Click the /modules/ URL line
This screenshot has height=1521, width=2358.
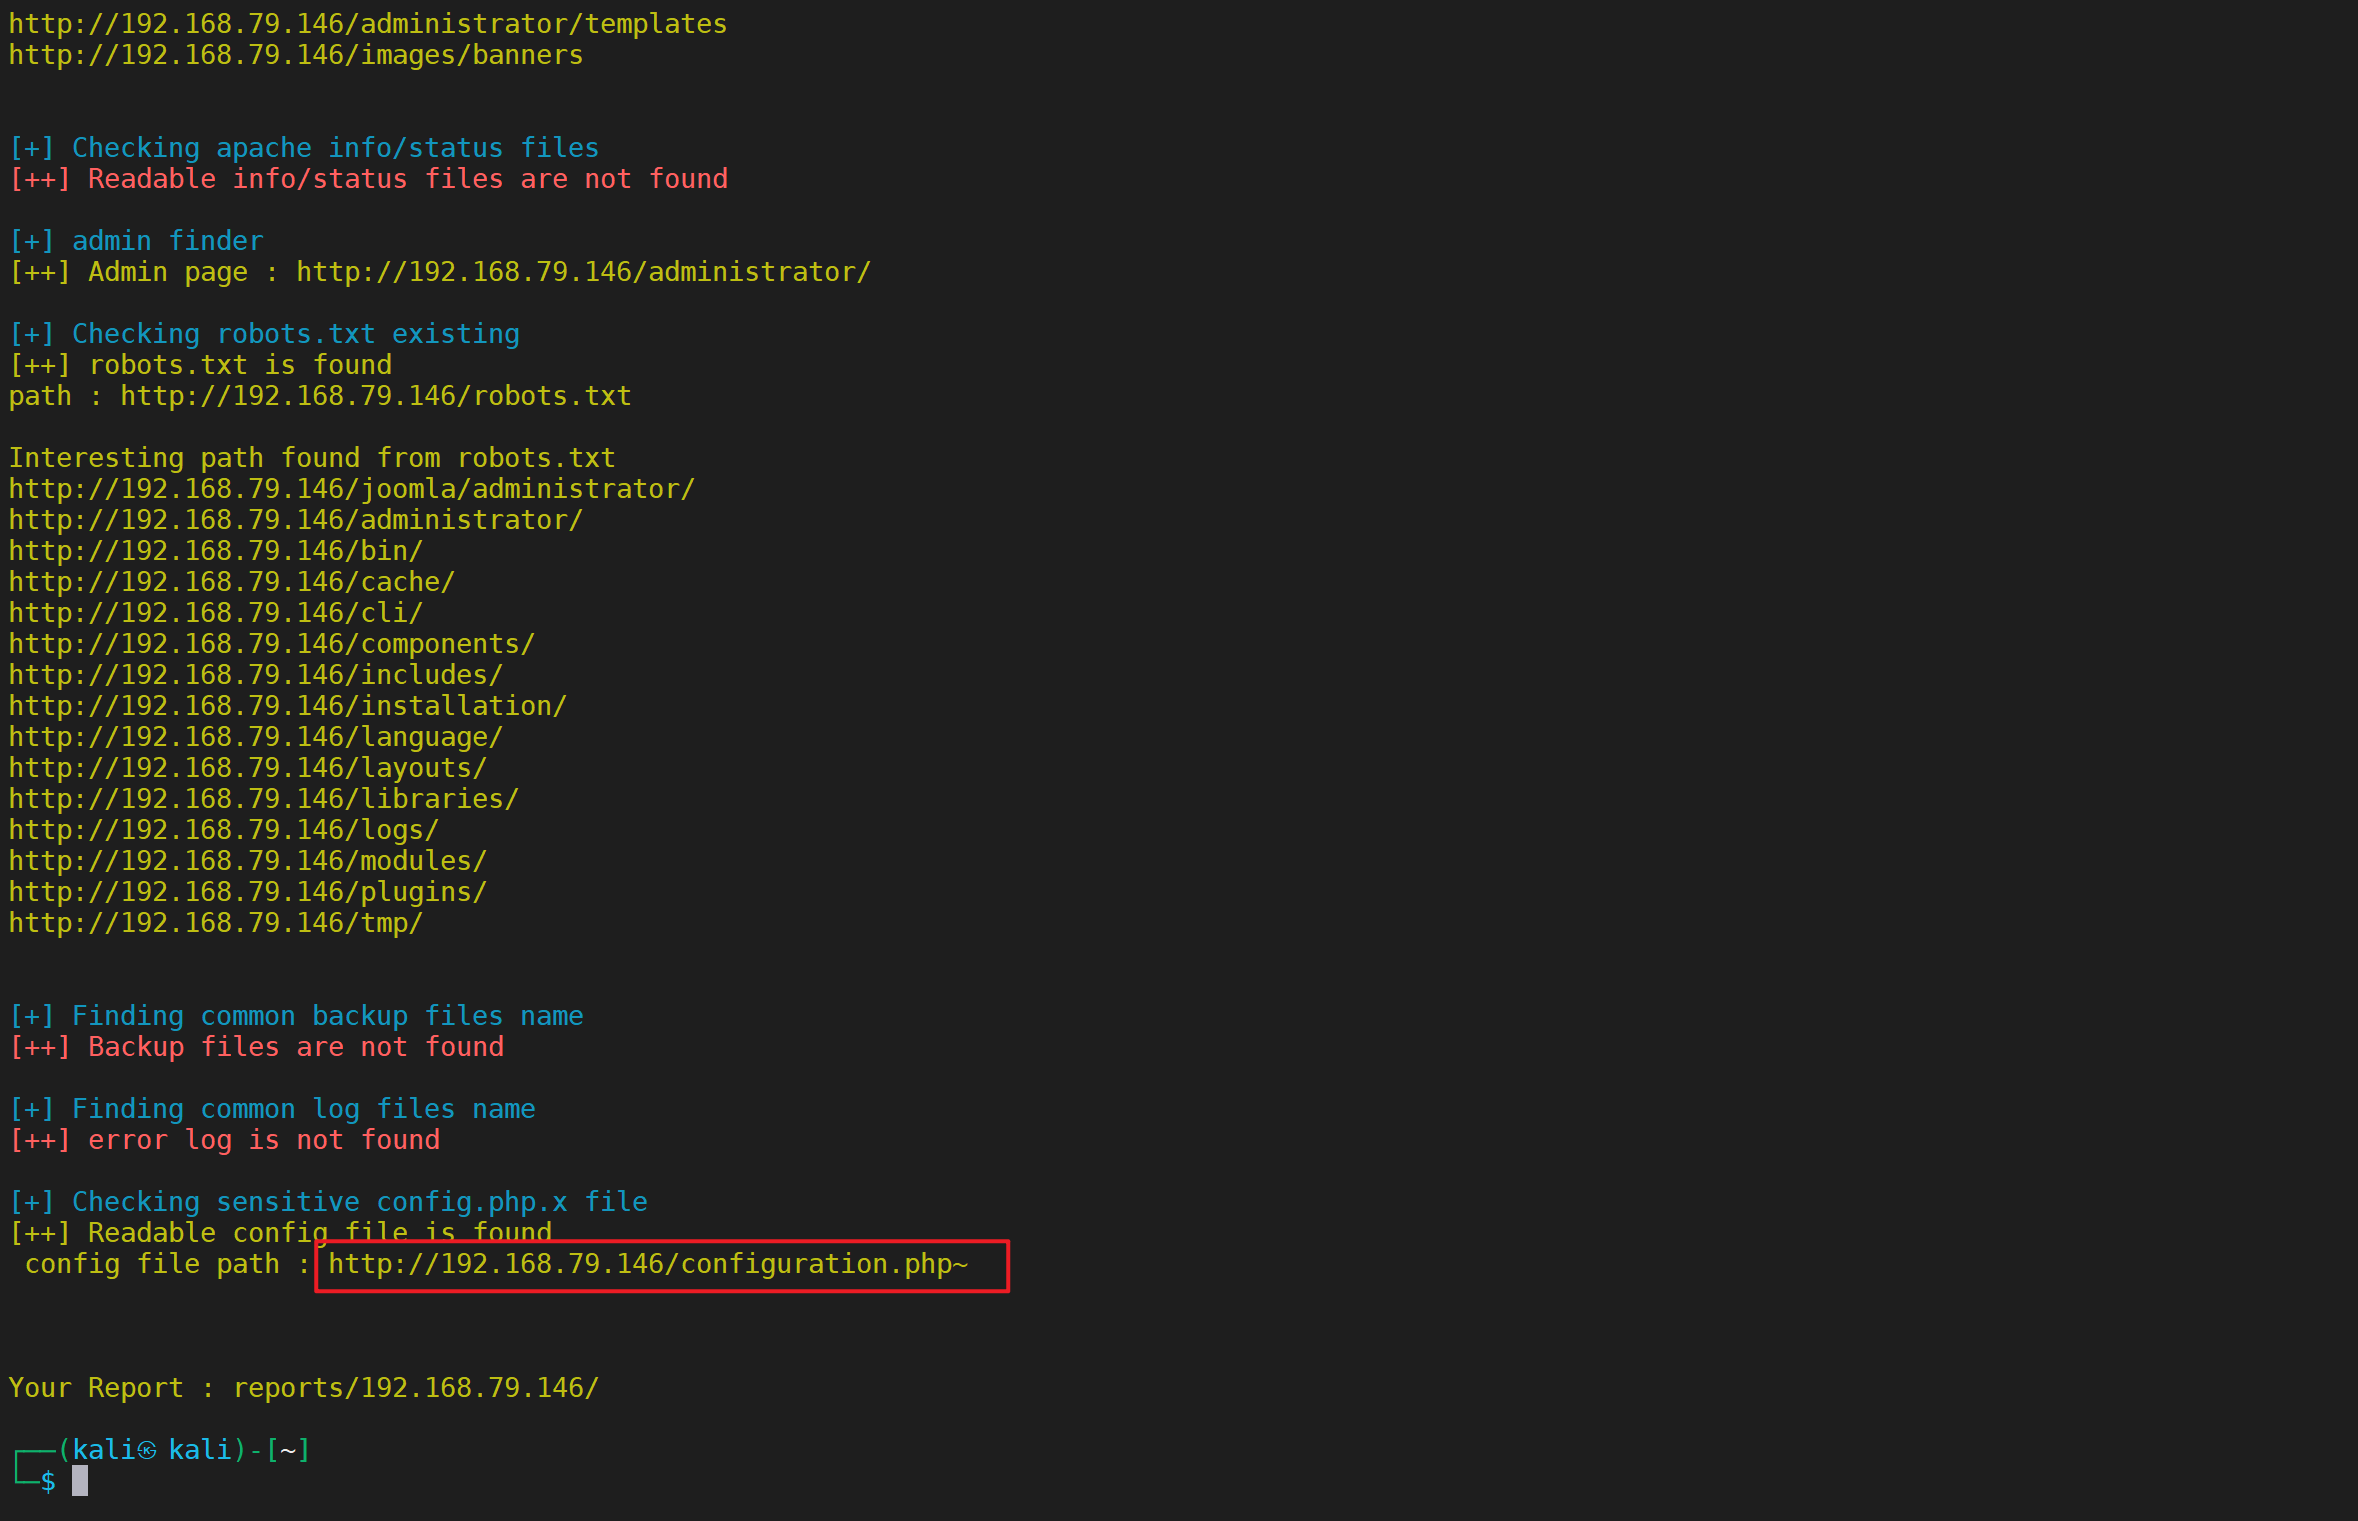tap(248, 861)
